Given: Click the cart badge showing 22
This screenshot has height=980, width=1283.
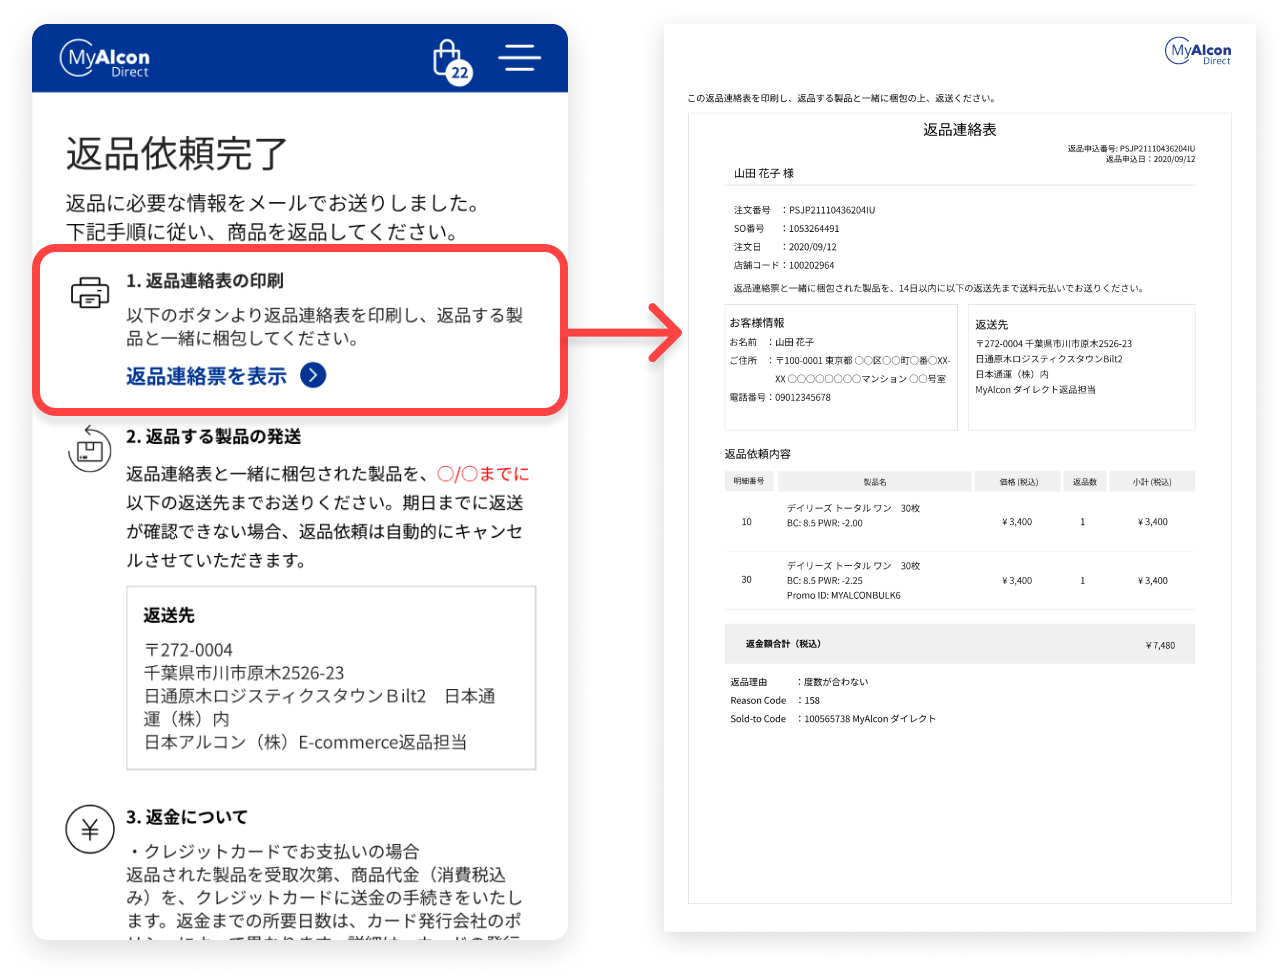Looking at the screenshot, I should [459, 74].
